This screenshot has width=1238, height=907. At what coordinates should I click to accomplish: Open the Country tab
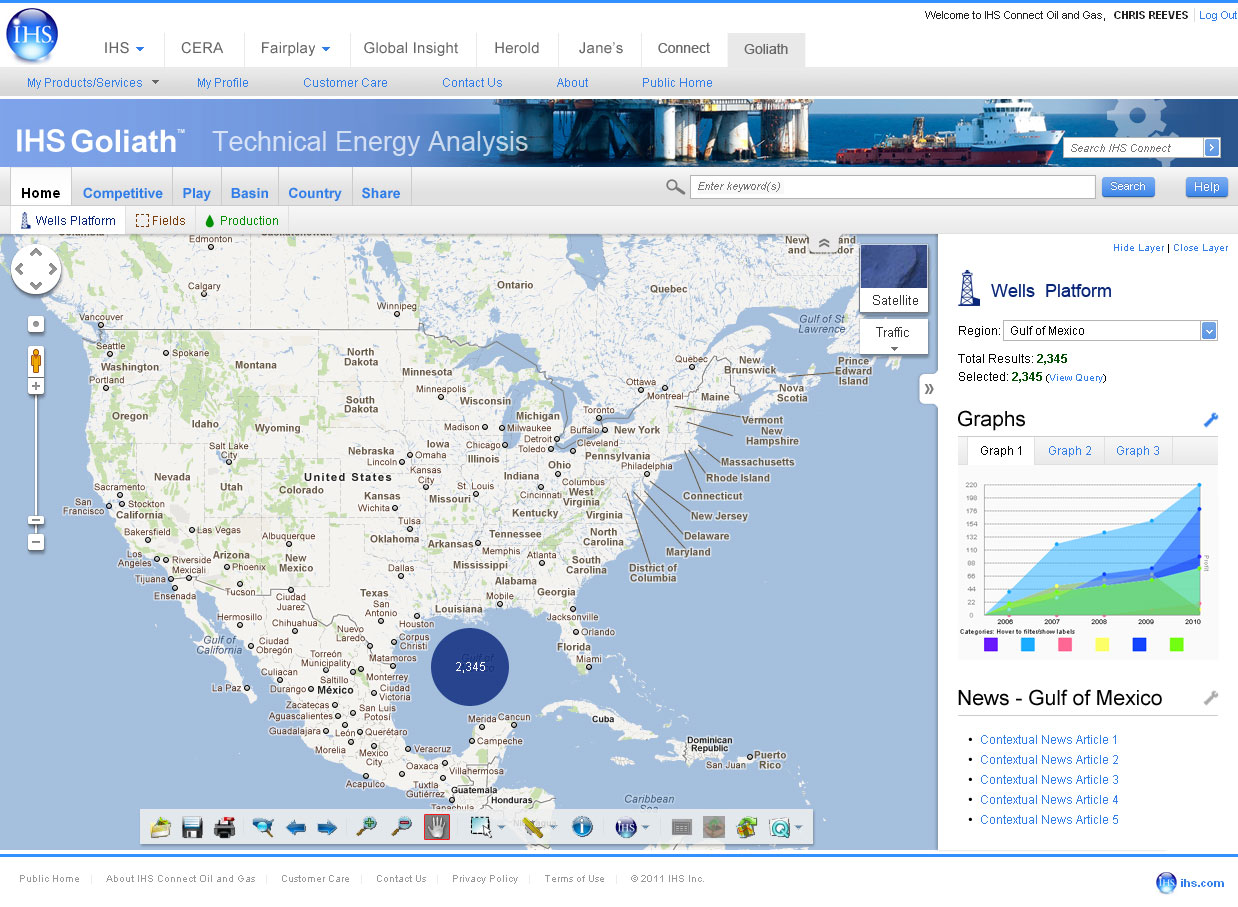click(x=314, y=193)
